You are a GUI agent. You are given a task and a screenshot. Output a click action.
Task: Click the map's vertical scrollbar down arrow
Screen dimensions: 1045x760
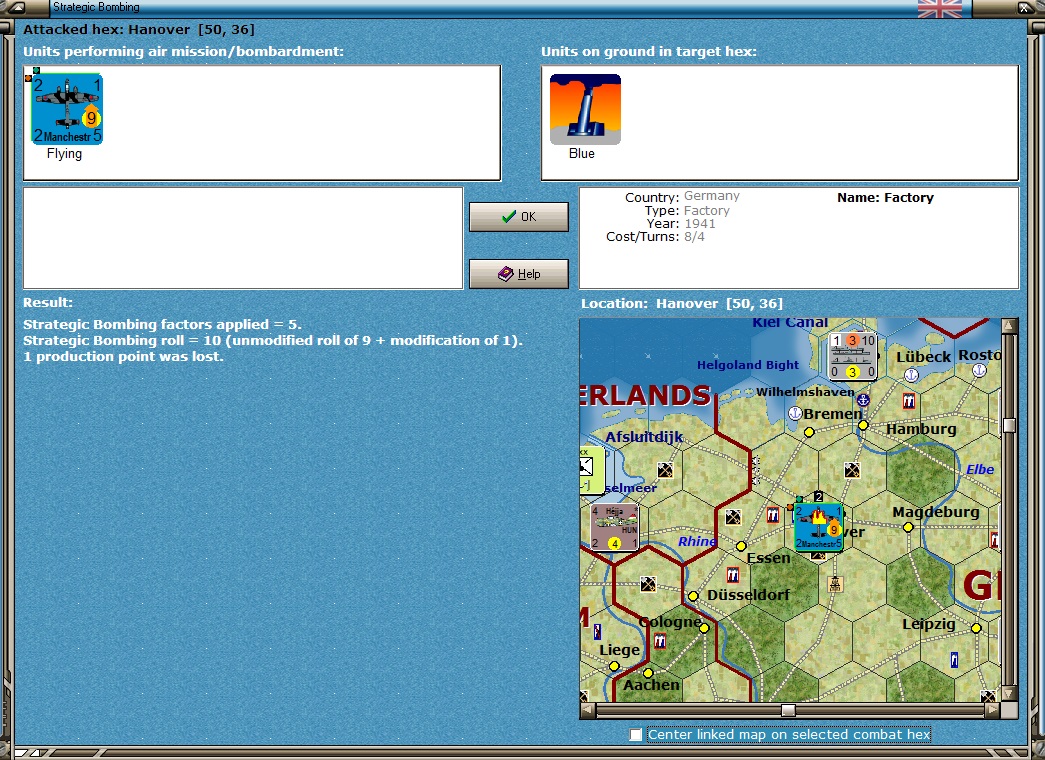[x=1009, y=694]
